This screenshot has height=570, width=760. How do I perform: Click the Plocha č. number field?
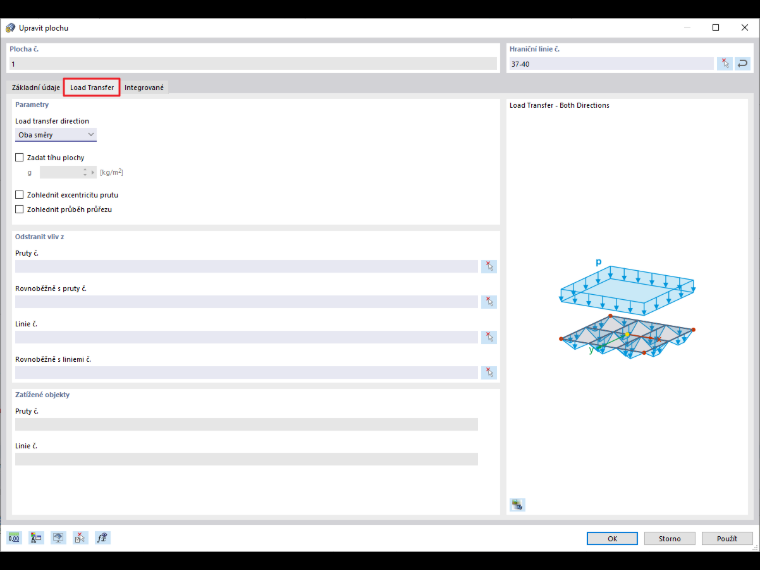(253, 63)
